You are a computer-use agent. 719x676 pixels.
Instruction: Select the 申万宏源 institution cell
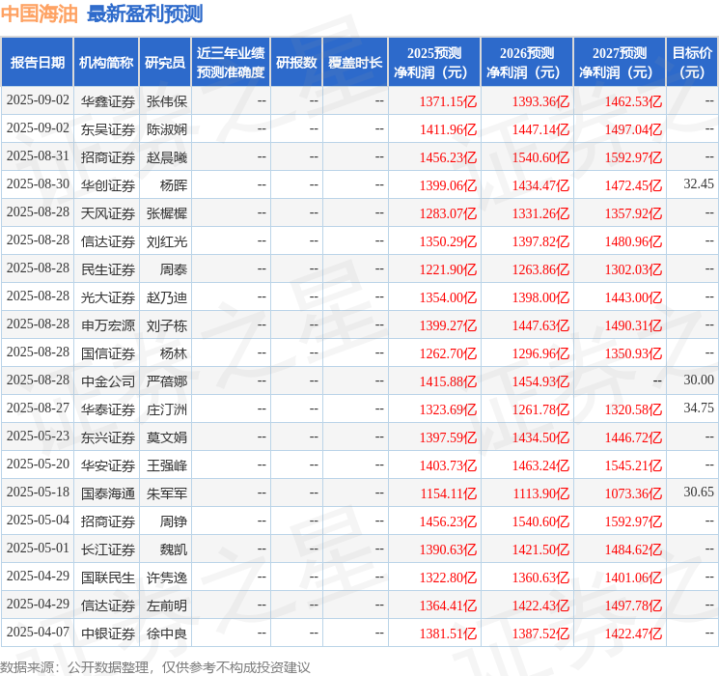(x=108, y=326)
